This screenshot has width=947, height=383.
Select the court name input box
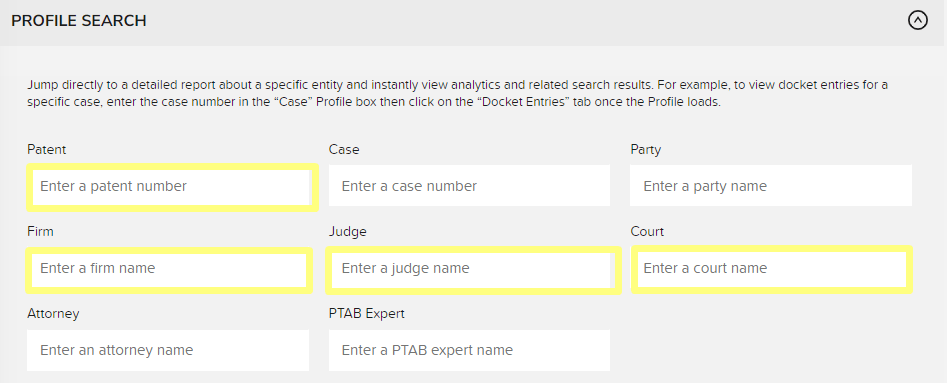(x=771, y=268)
